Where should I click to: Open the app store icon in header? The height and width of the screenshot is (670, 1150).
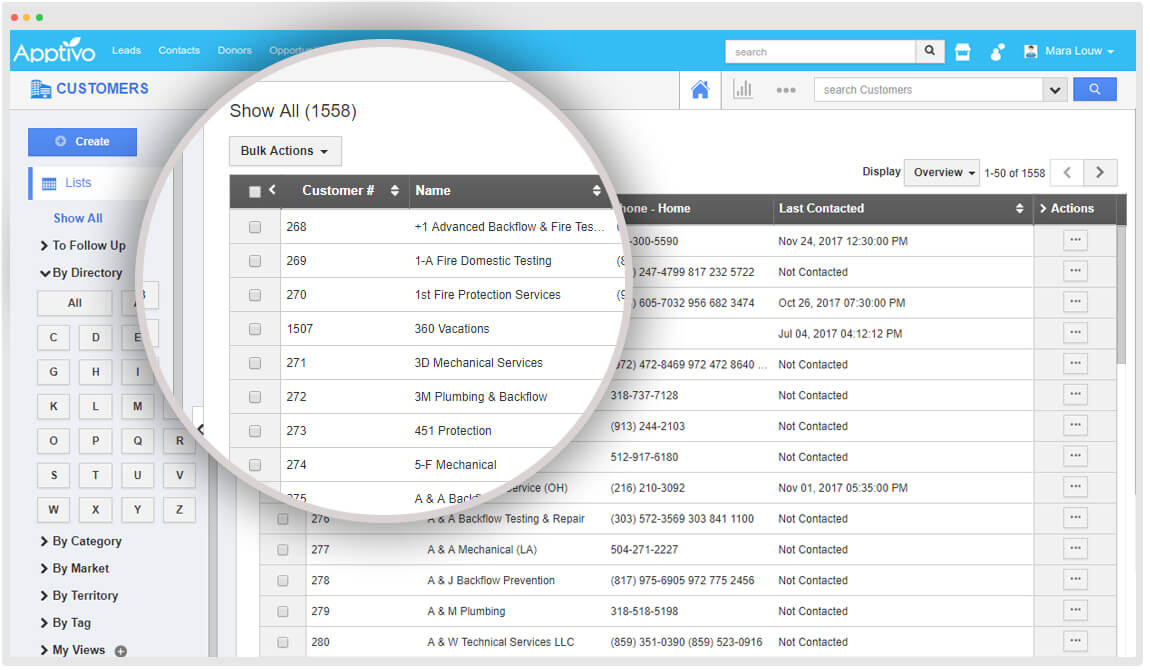tap(963, 52)
